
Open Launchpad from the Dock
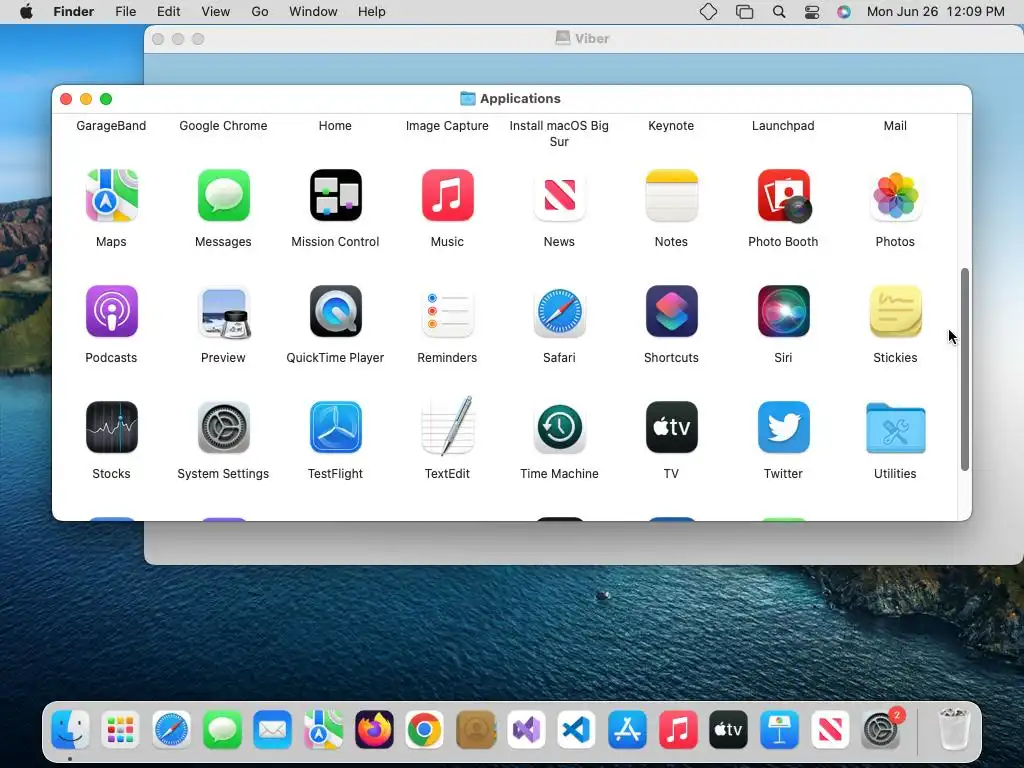(121, 729)
